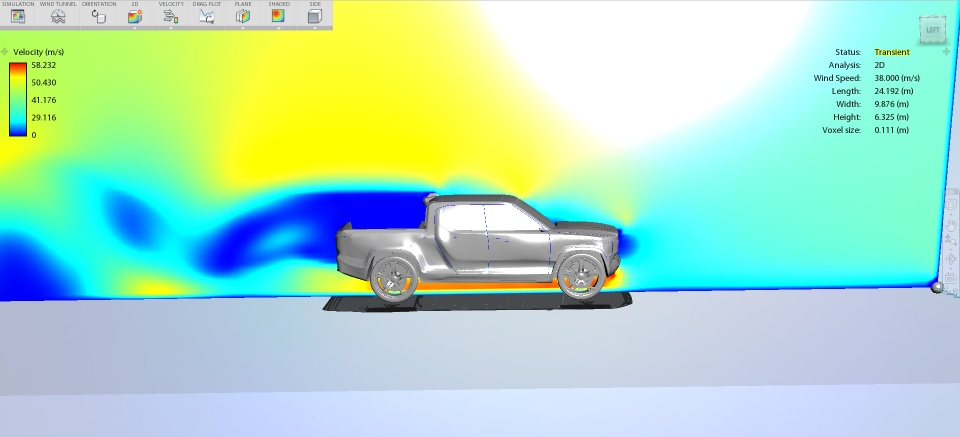Click the Wind Tunnel gauge icon
The width and height of the screenshot is (960, 437).
click(x=58, y=17)
